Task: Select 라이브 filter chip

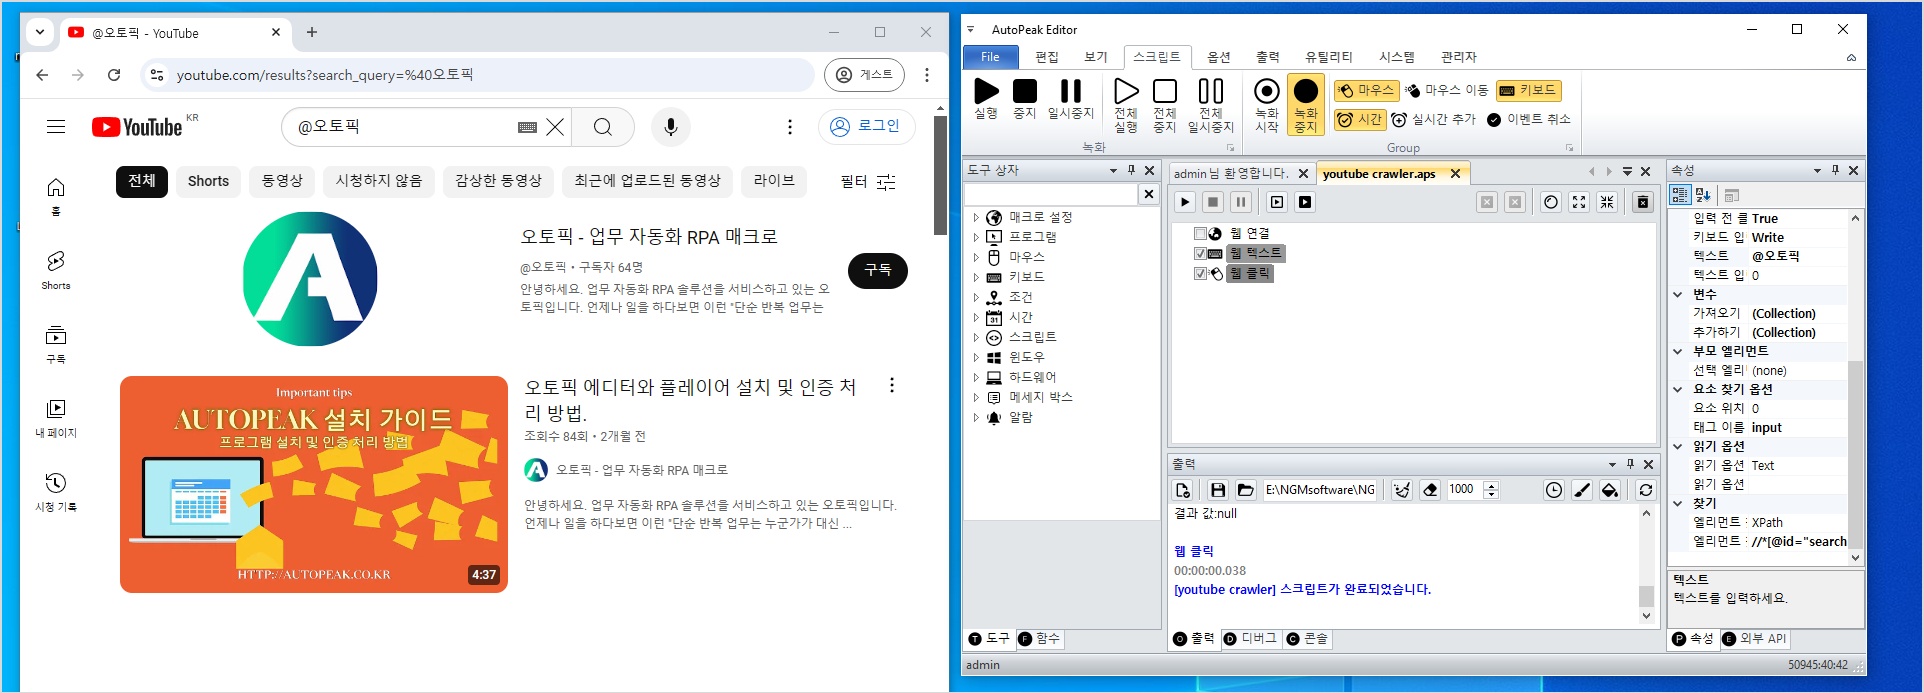Action: pos(774,181)
